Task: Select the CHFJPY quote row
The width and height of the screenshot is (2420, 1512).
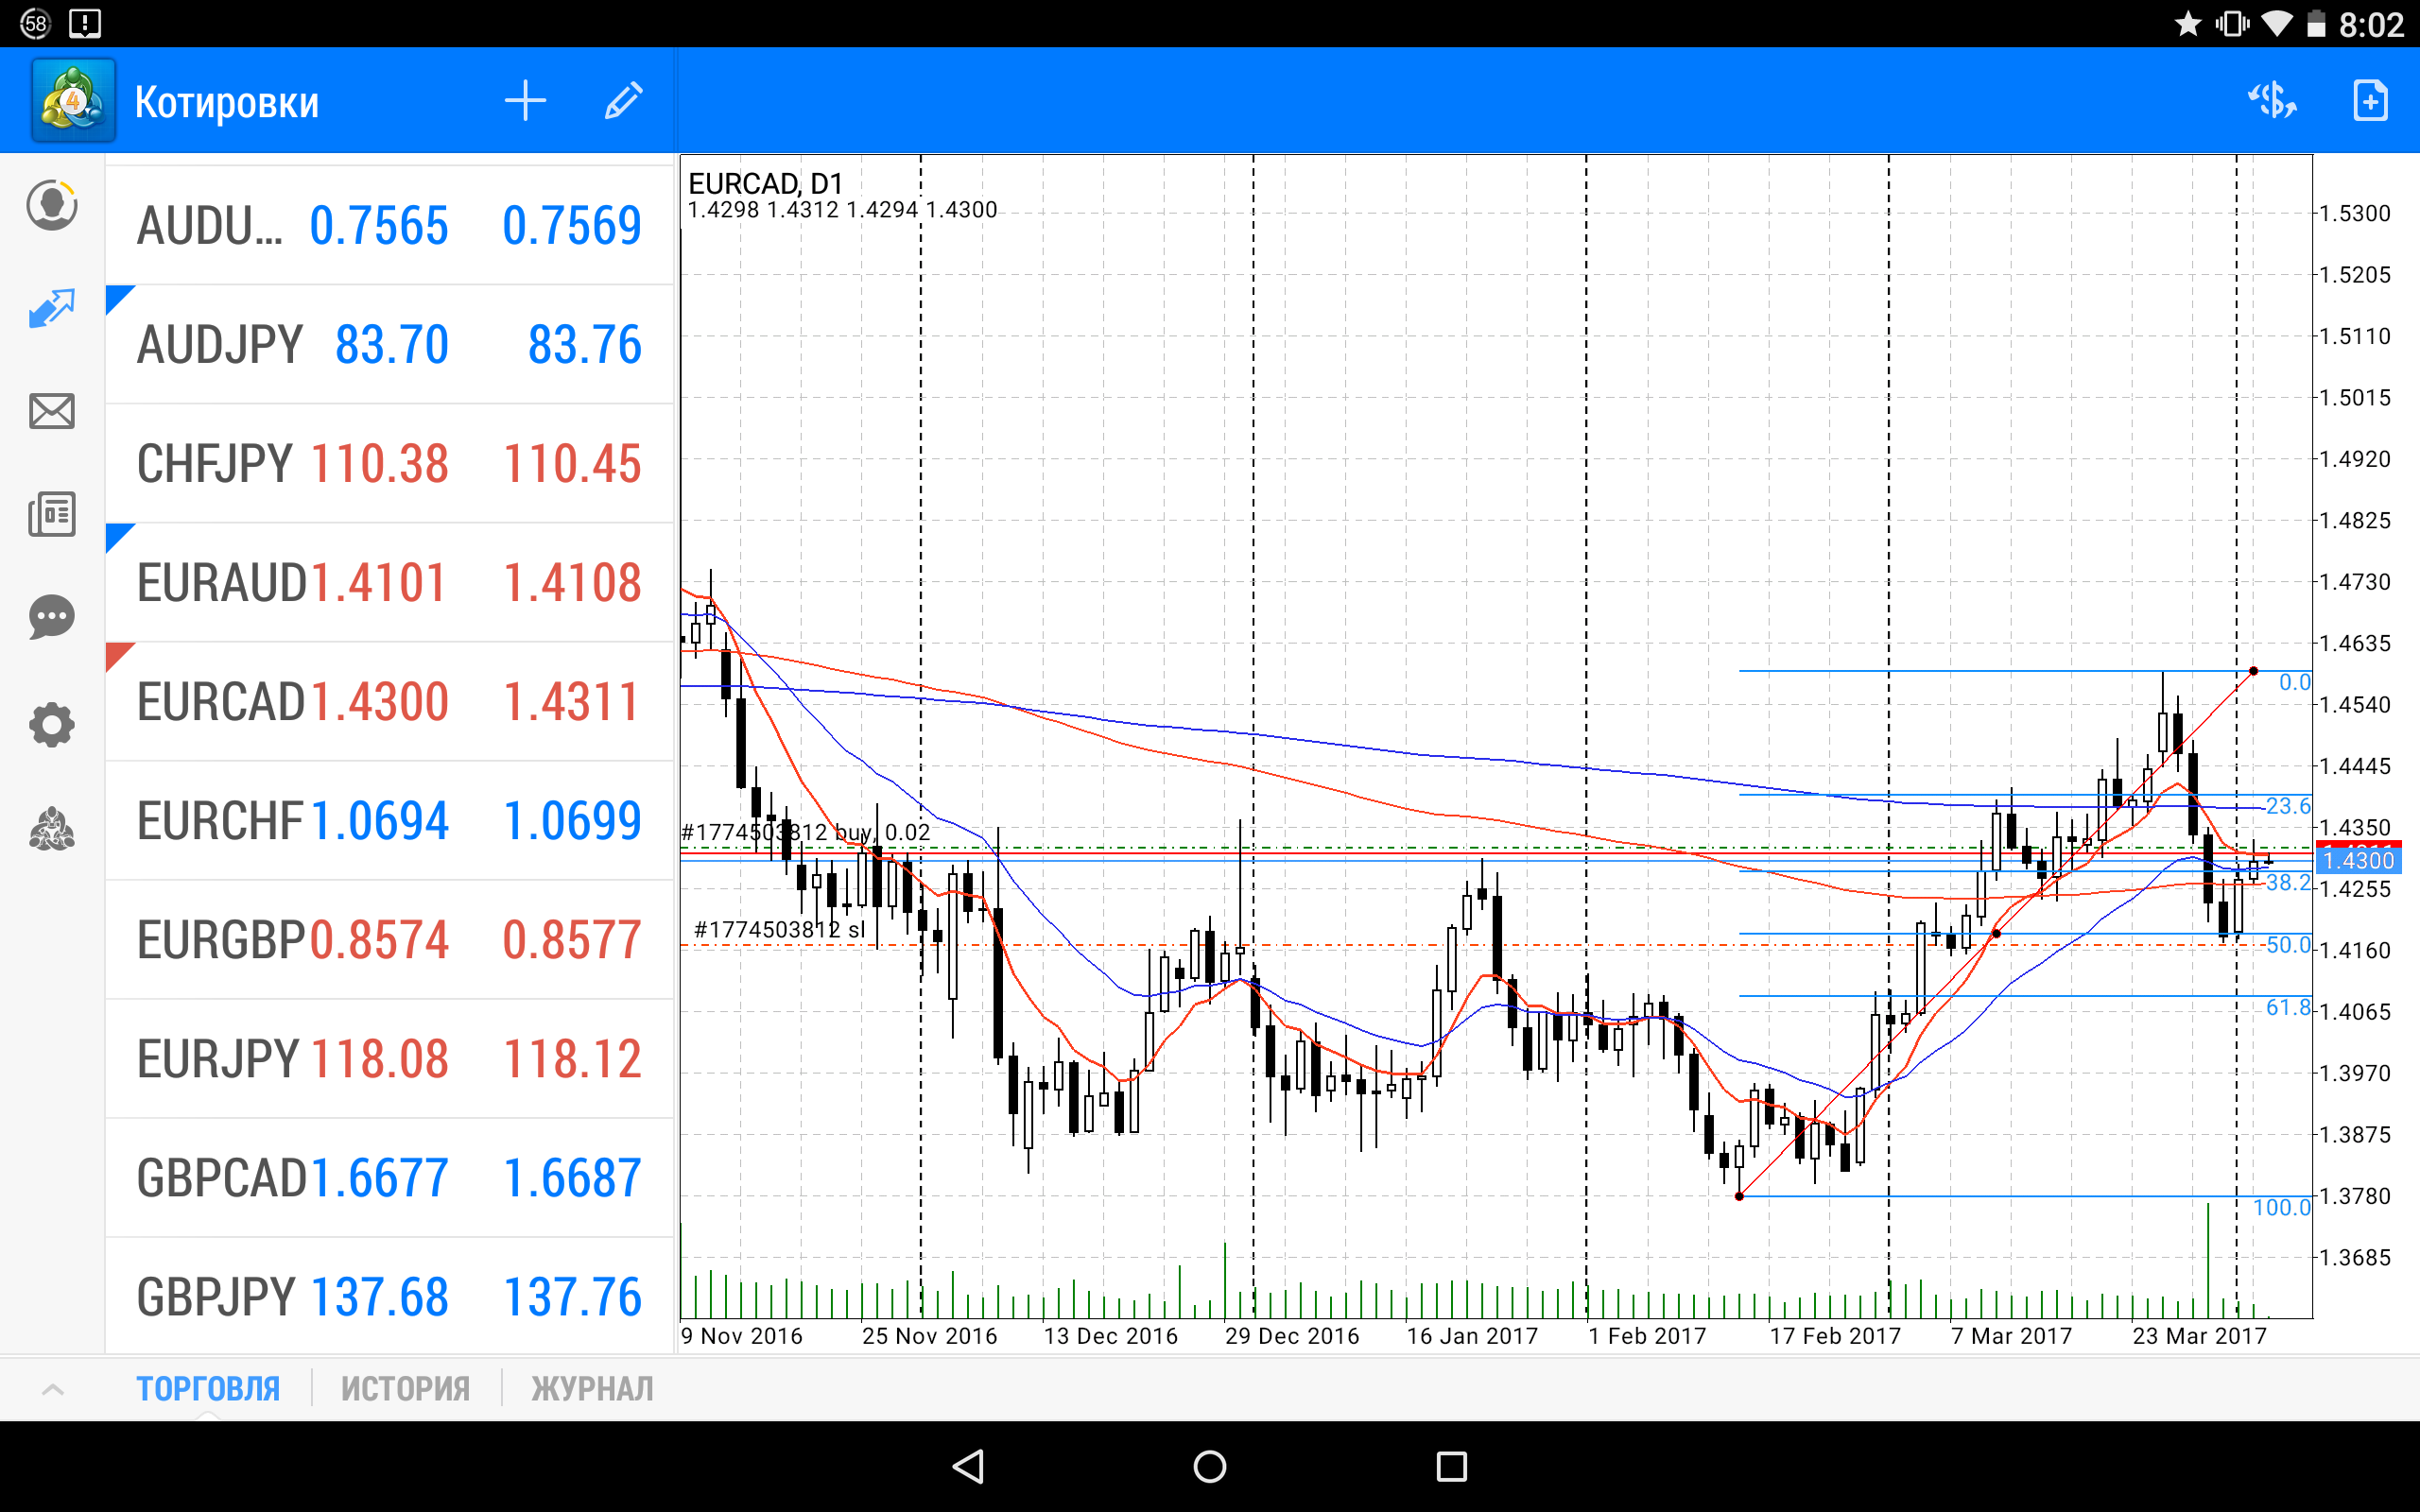Action: 390,464
